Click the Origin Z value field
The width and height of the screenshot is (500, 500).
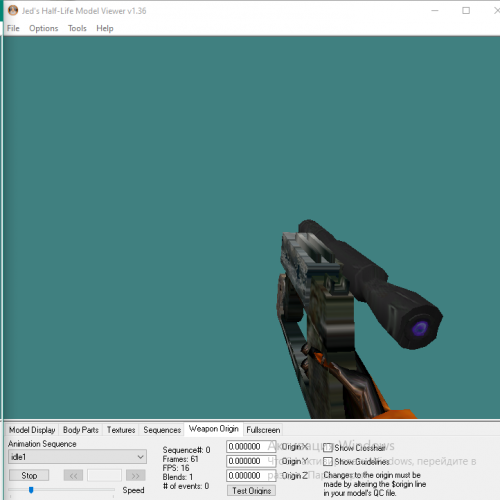251,476
